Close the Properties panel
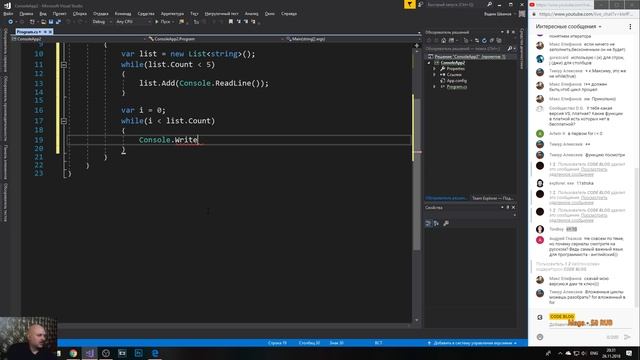This screenshot has height=360, width=640. point(513,207)
